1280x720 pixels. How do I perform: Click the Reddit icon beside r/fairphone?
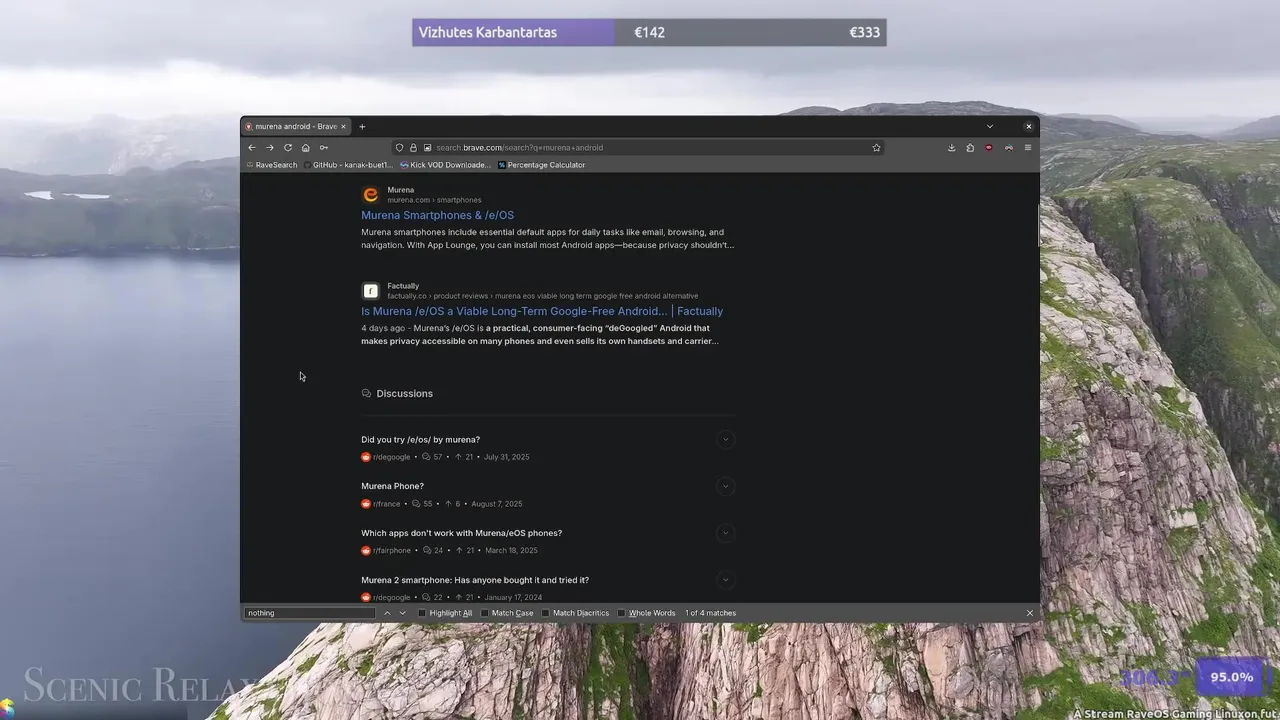[366, 550]
